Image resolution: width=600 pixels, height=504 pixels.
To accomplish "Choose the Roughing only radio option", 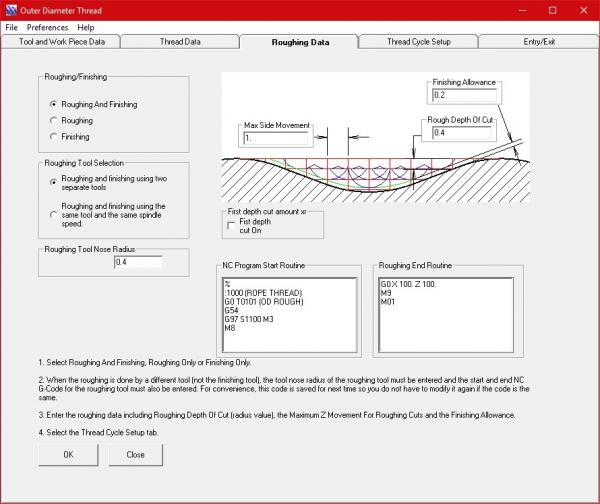I will (53, 121).
